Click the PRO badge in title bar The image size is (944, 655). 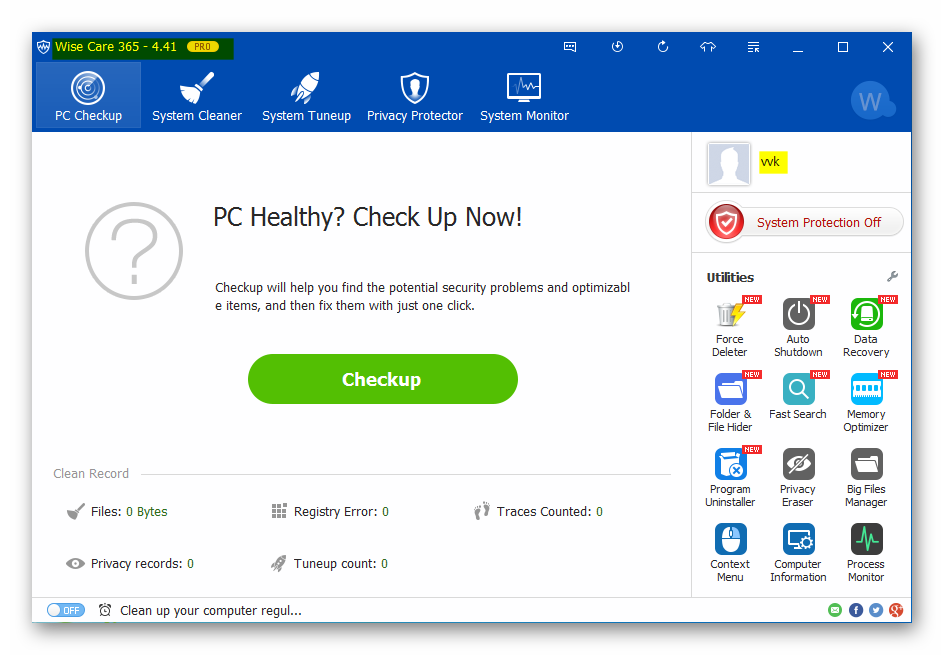203,46
